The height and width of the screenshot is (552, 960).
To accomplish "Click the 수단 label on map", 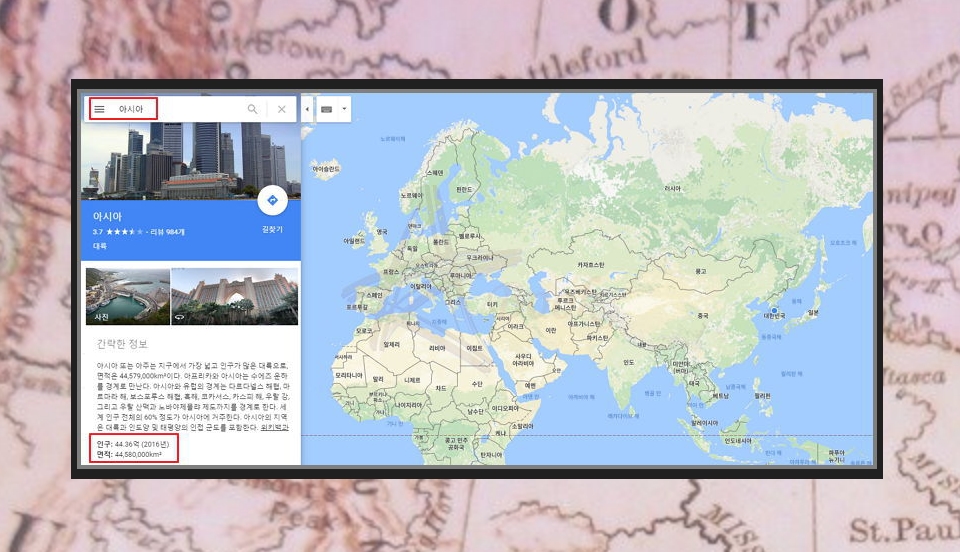I will coord(477,384).
